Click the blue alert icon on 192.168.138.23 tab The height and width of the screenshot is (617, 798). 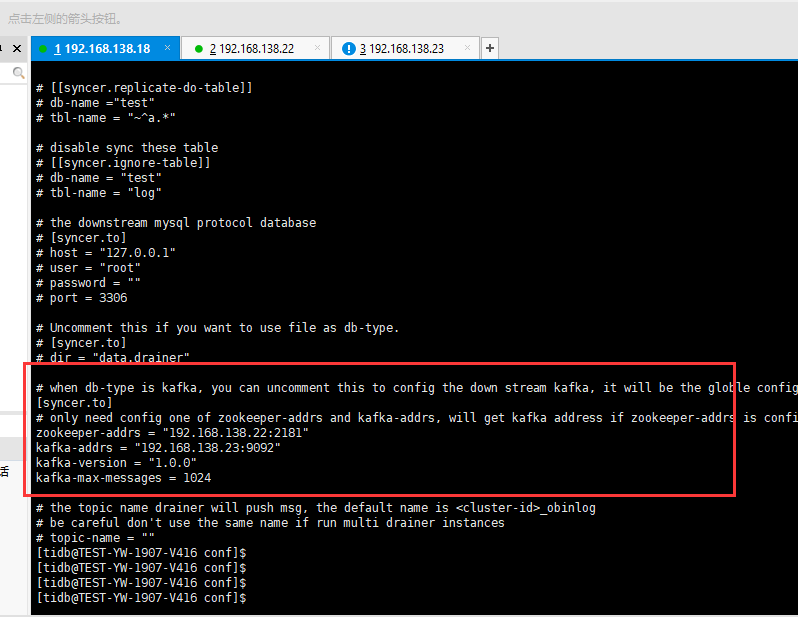349,49
